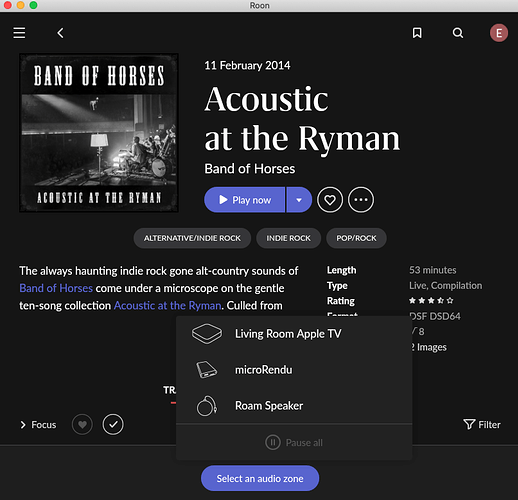The width and height of the screenshot is (518, 500).
Task: Open the Play now dropdown arrow
Action: click(x=299, y=200)
